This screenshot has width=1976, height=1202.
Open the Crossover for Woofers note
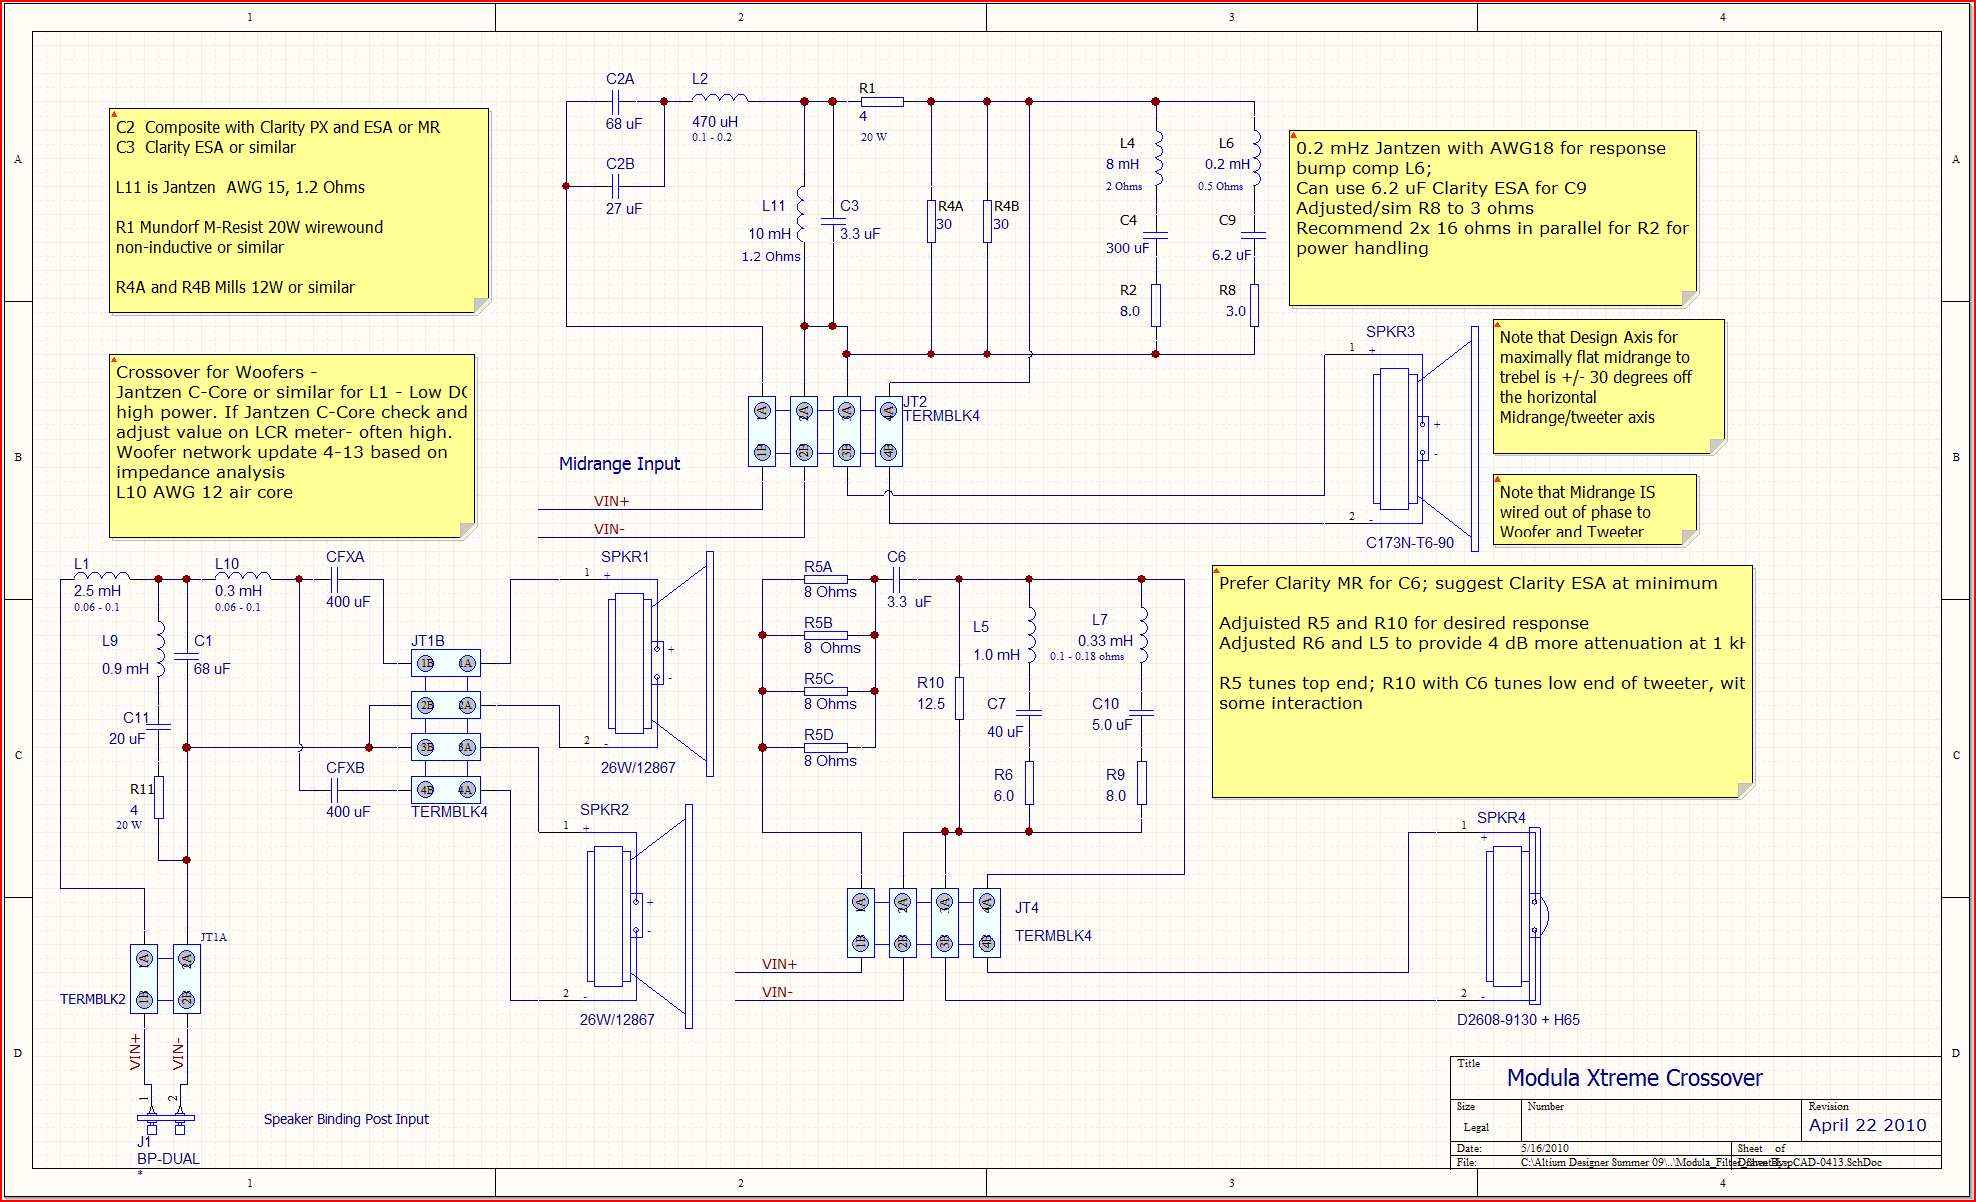click(292, 446)
